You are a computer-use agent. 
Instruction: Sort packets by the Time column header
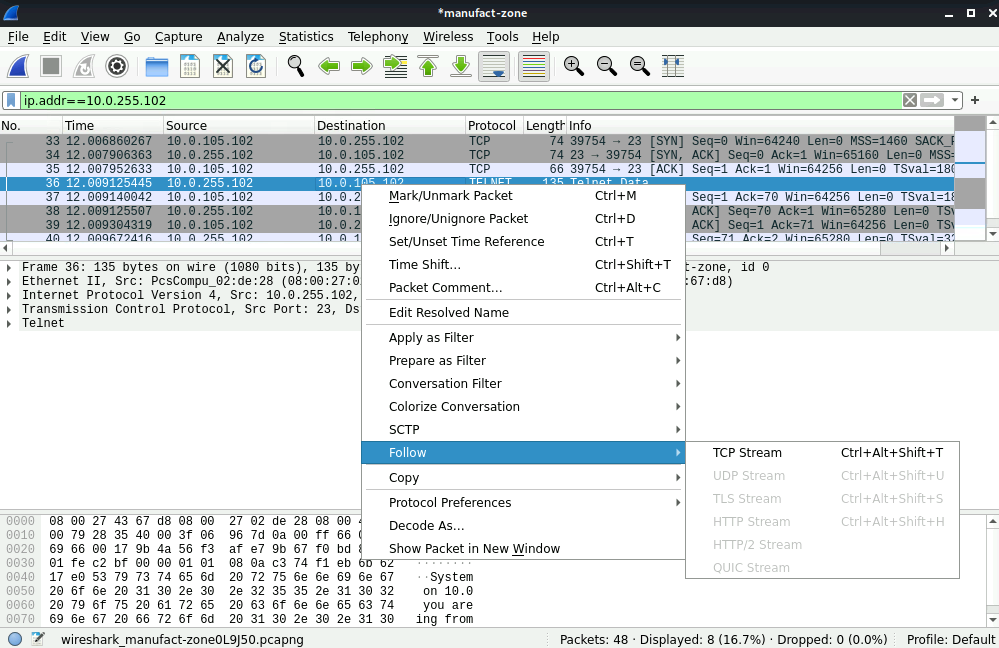(x=113, y=126)
